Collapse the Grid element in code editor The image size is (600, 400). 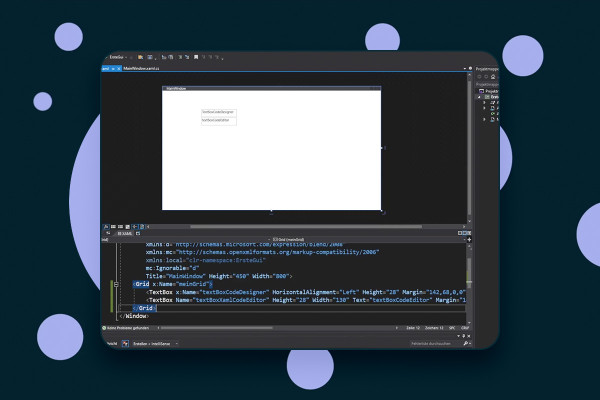coord(116,284)
